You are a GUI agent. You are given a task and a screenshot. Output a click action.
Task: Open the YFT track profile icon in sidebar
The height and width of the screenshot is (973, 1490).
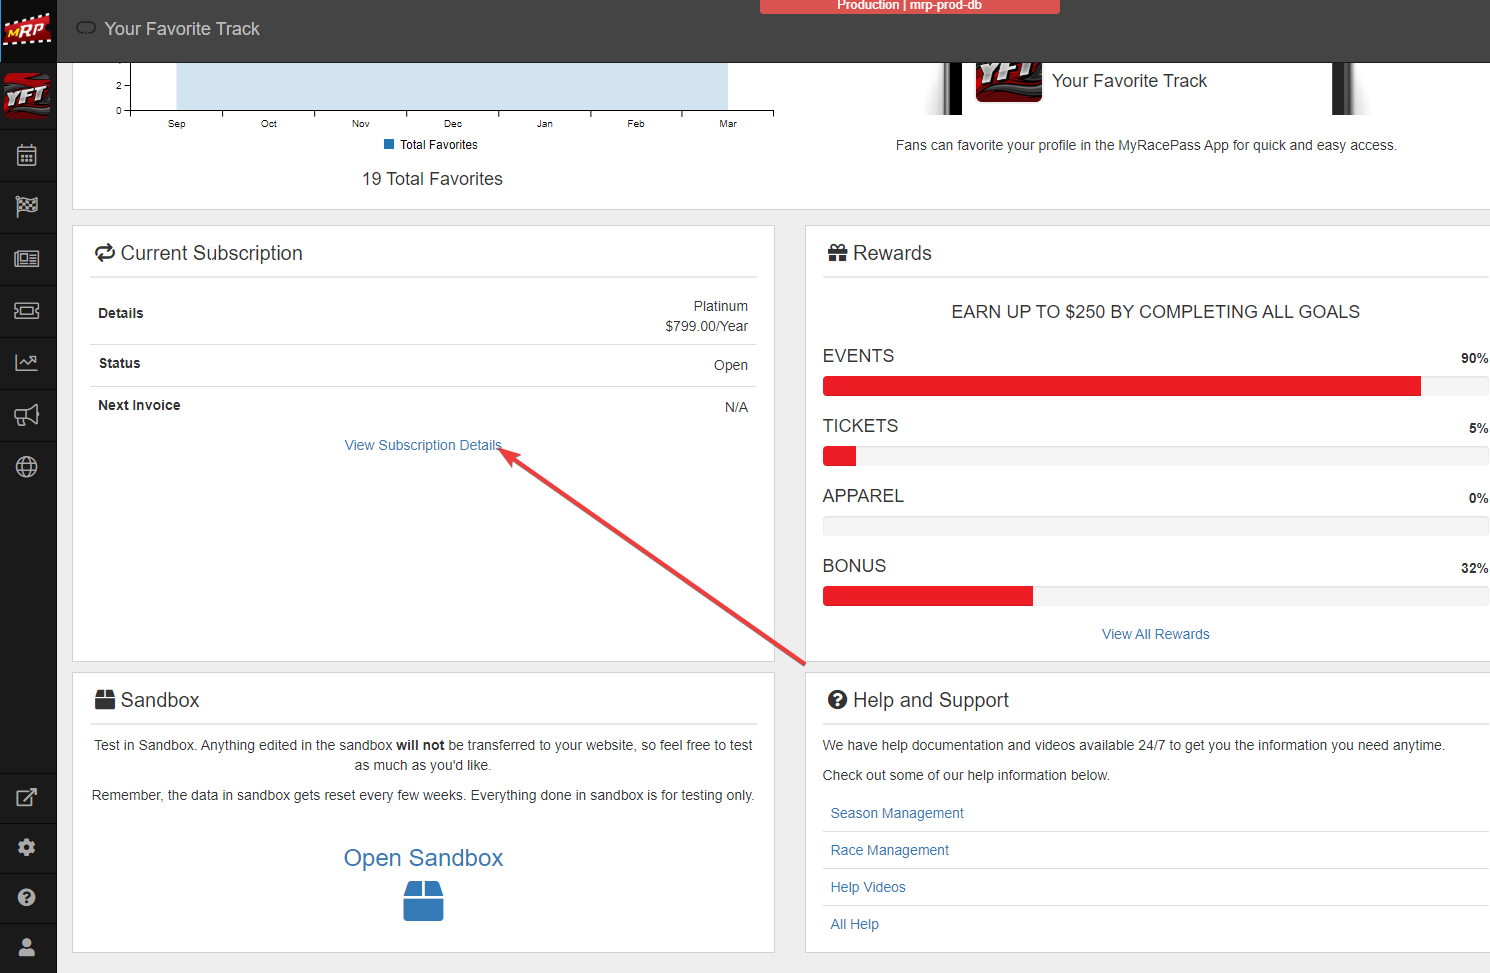click(27, 96)
